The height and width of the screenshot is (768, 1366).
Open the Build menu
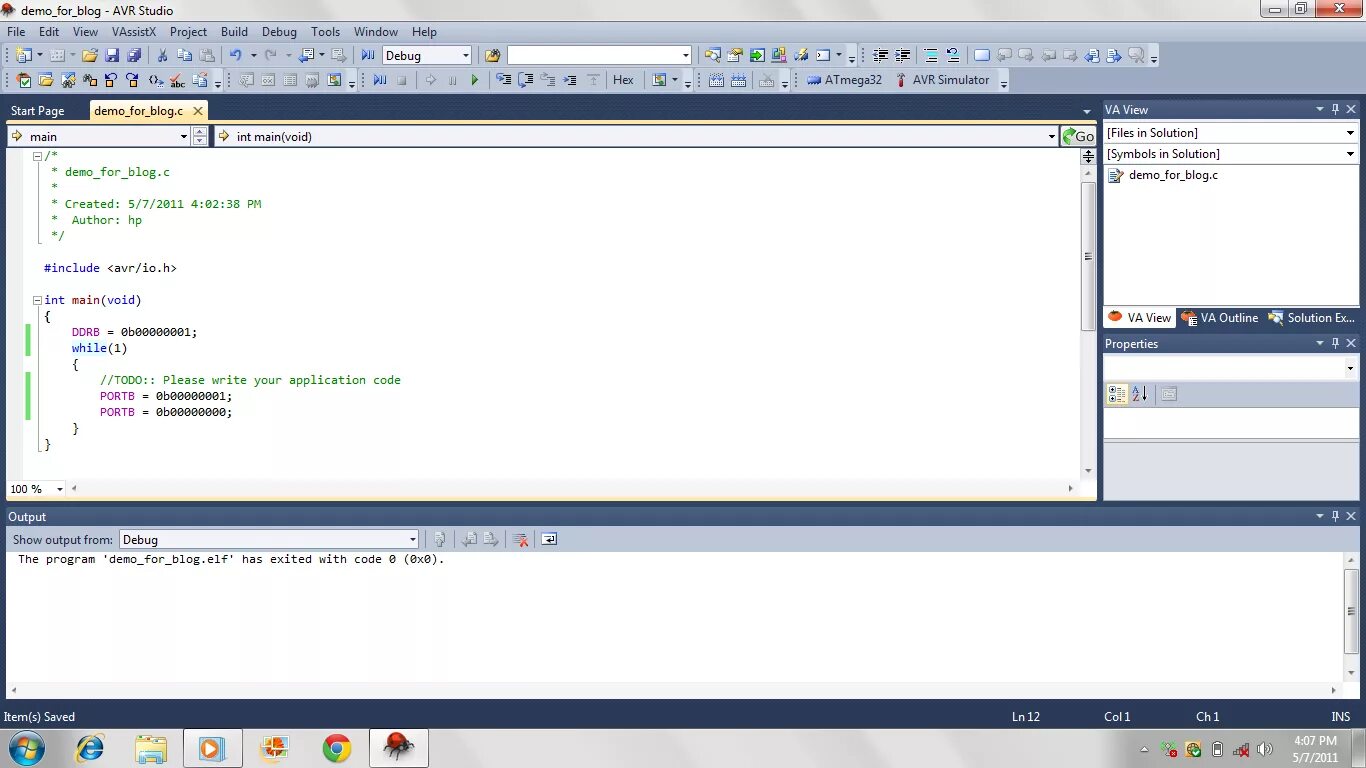click(234, 32)
